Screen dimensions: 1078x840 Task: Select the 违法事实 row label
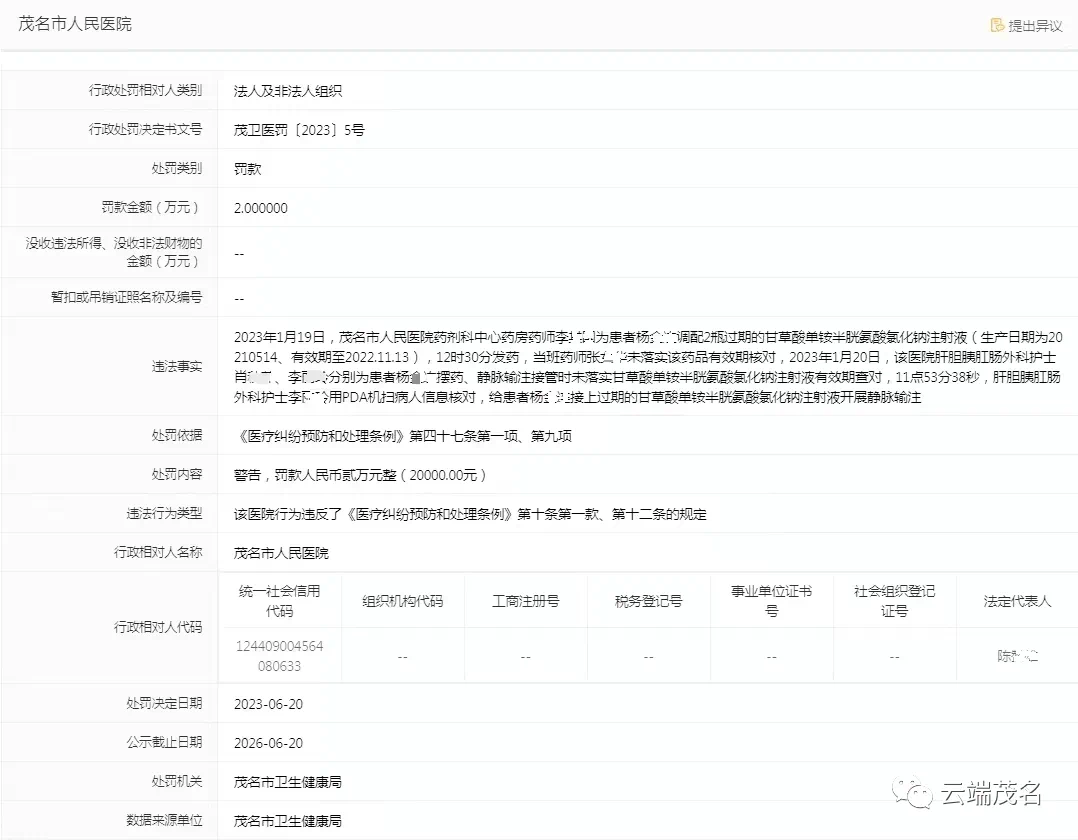point(177,366)
